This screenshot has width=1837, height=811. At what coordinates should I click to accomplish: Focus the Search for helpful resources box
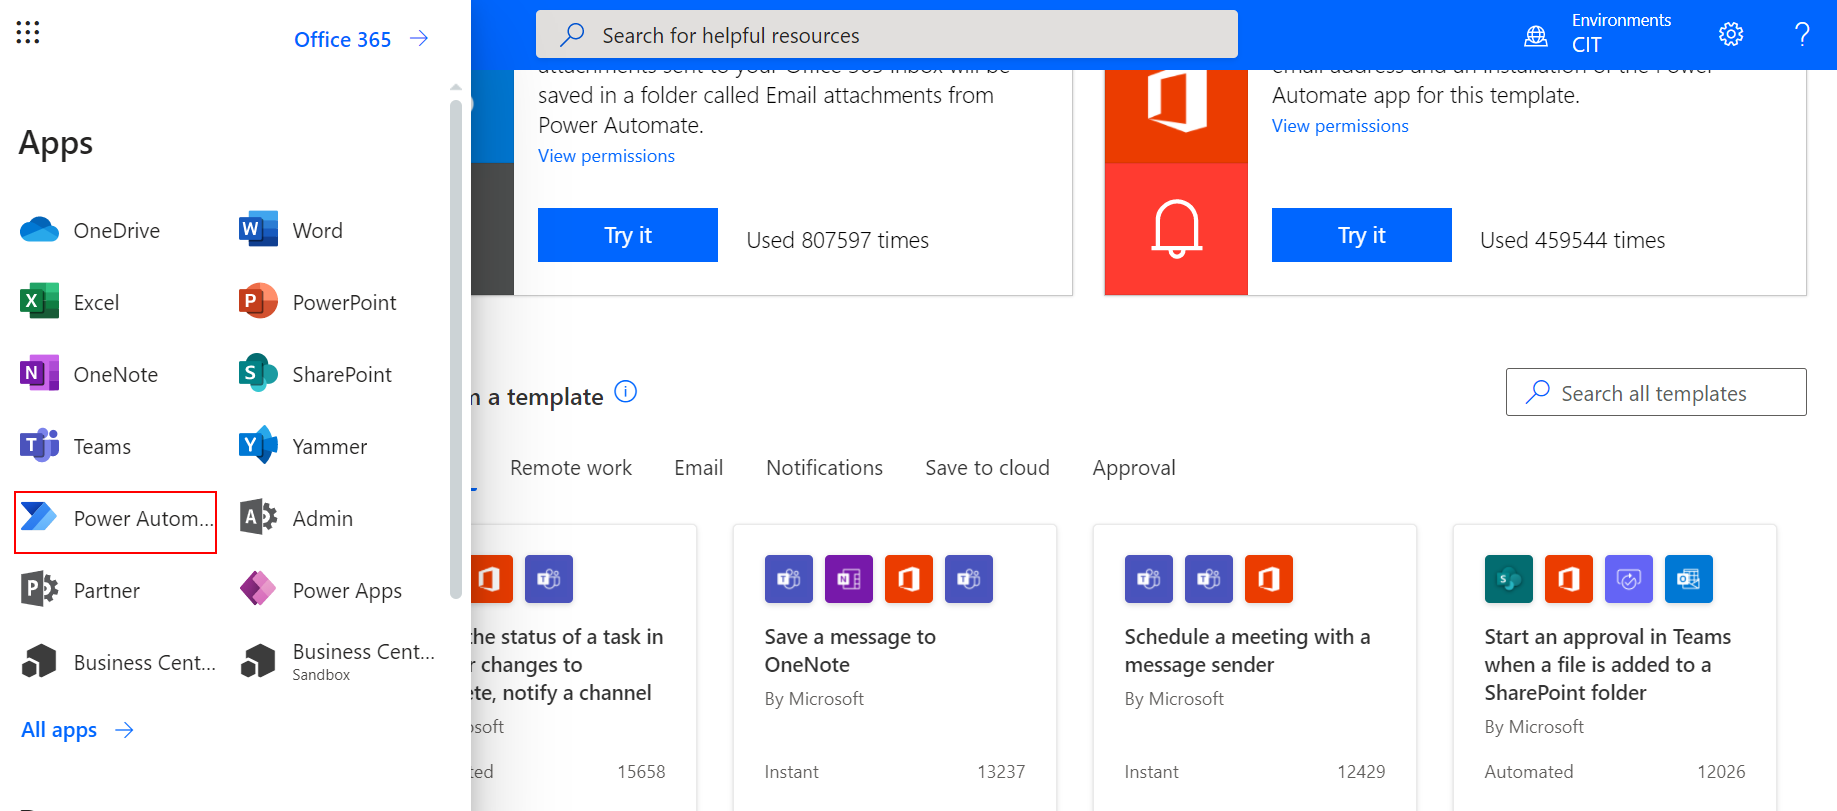point(887,35)
